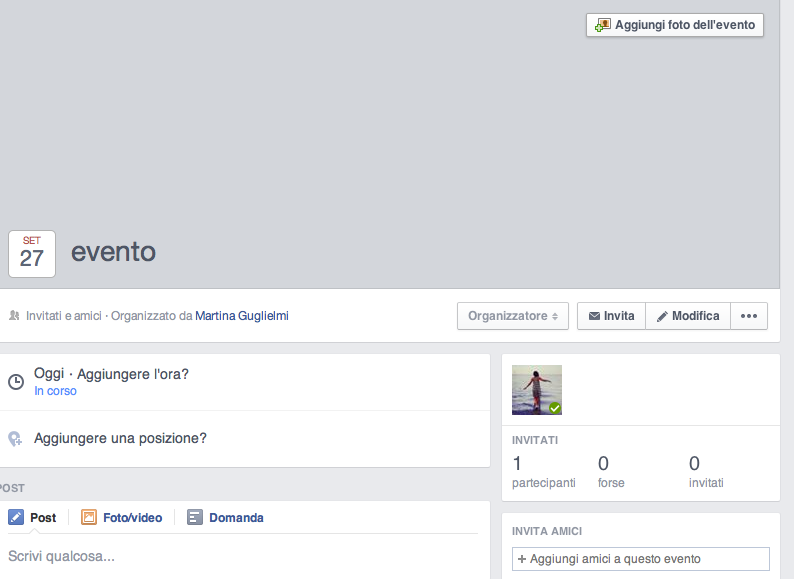This screenshot has width=794, height=579.
Task: Open the participant's profile thumbnail
Action: (537, 390)
